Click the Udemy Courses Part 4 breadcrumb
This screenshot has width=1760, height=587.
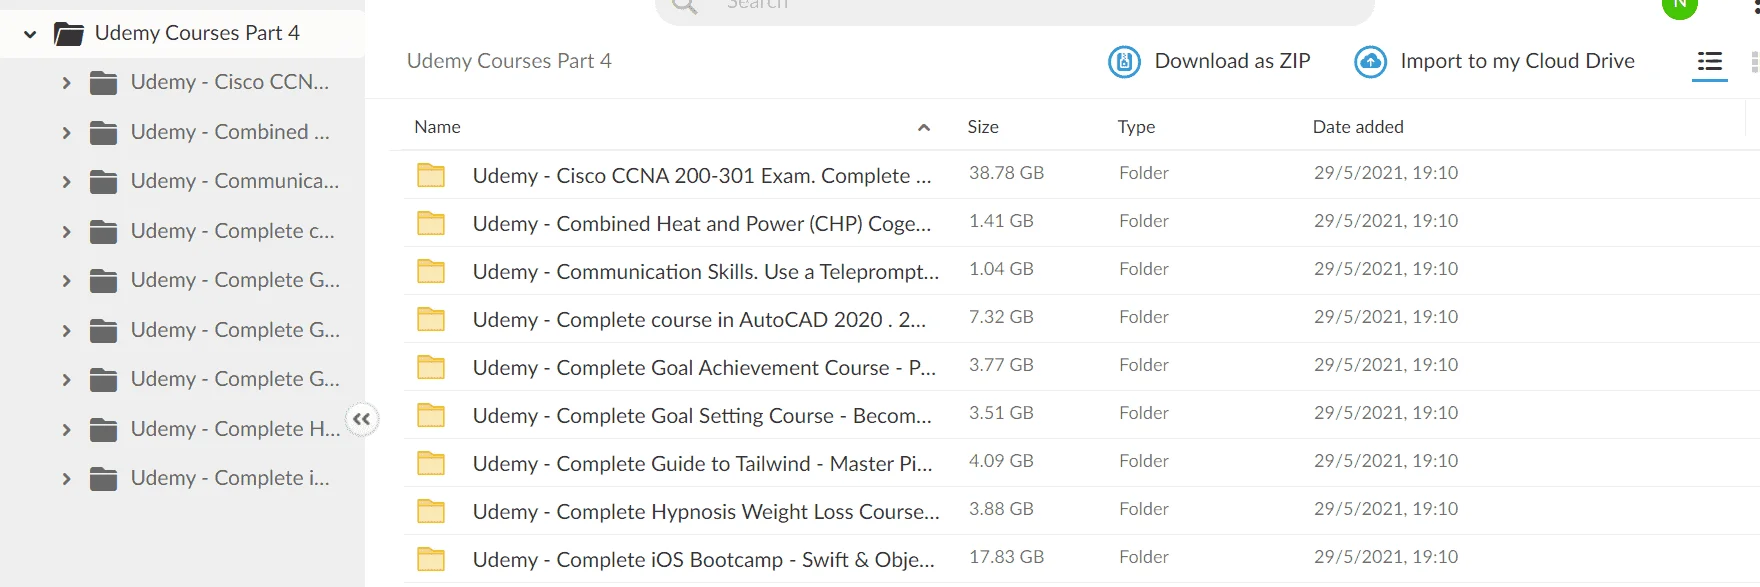[x=509, y=61]
